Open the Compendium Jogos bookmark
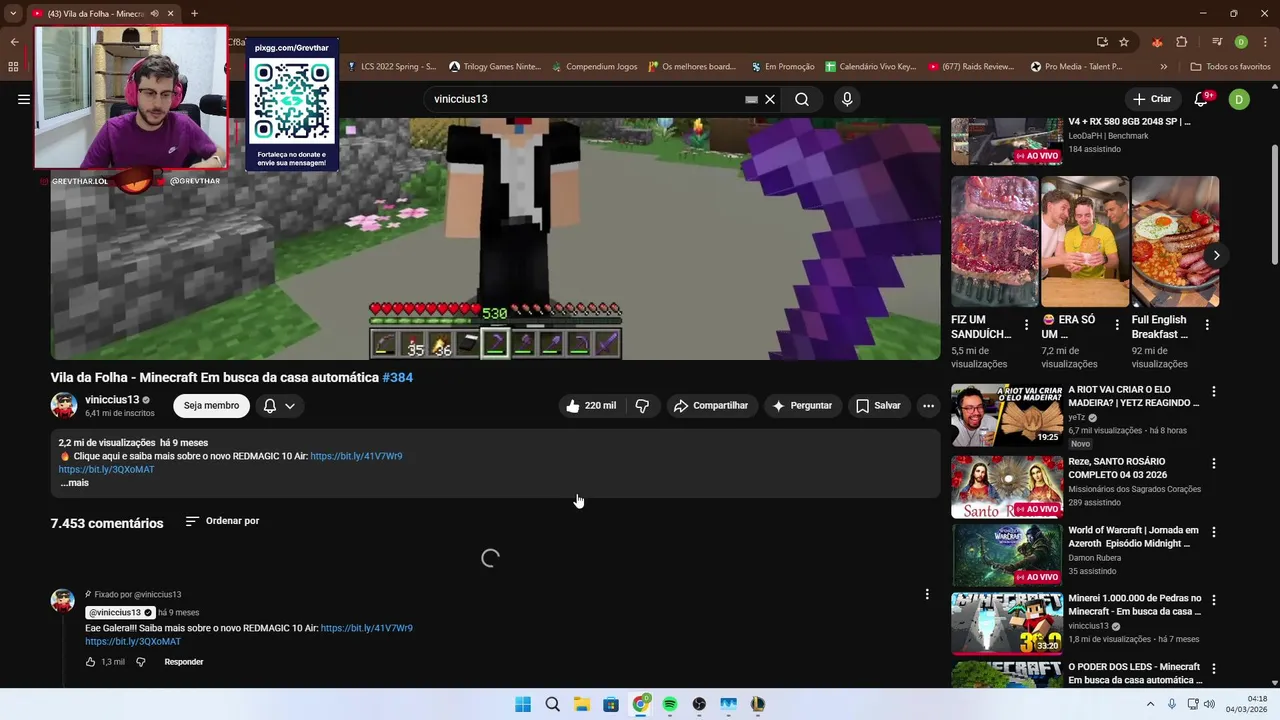Screen dimensions: 1280x720 [594, 67]
